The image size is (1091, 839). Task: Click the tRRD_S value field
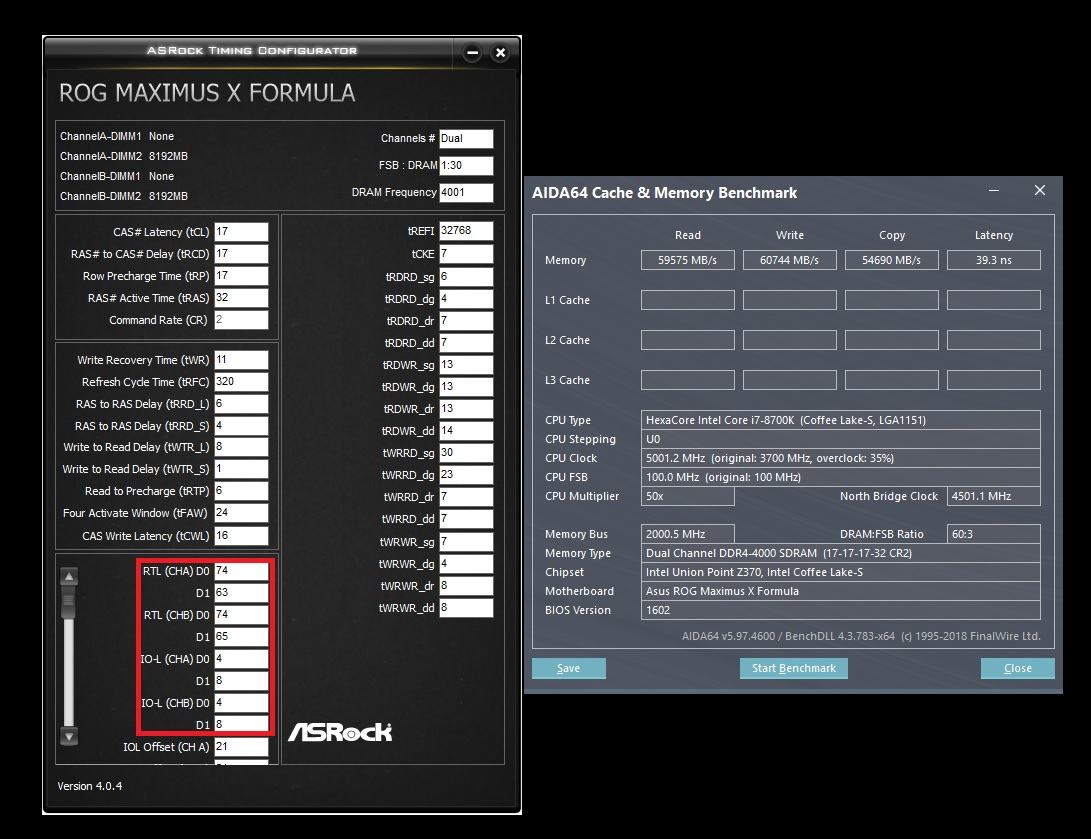point(241,426)
